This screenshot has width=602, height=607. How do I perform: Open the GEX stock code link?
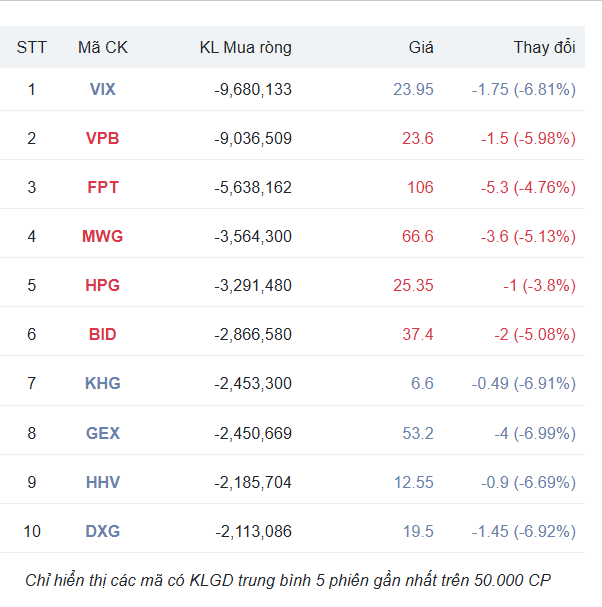[103, 433]
